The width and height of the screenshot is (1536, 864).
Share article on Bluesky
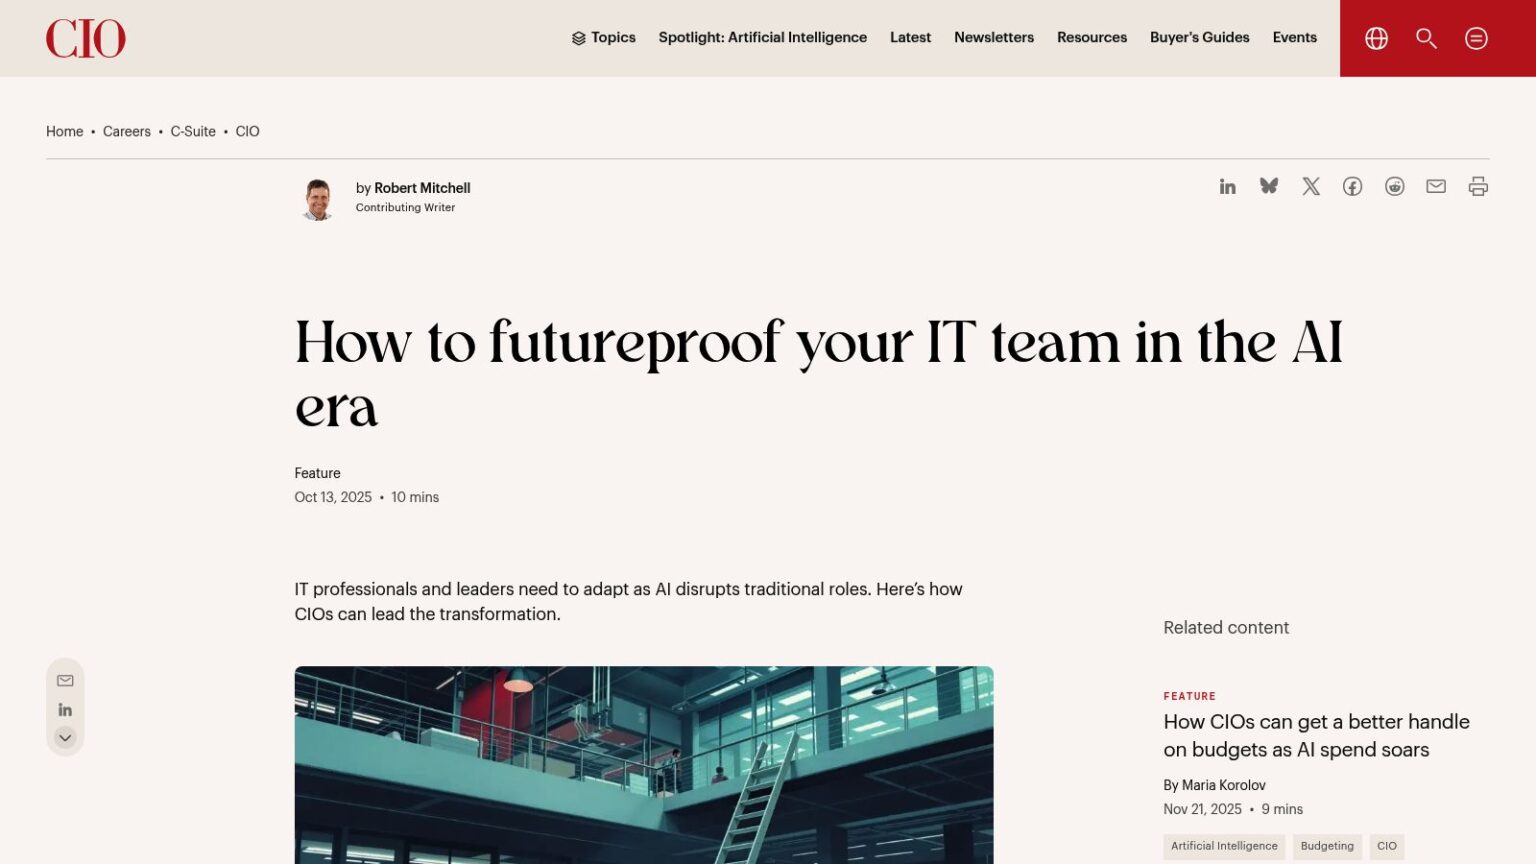1269,186
